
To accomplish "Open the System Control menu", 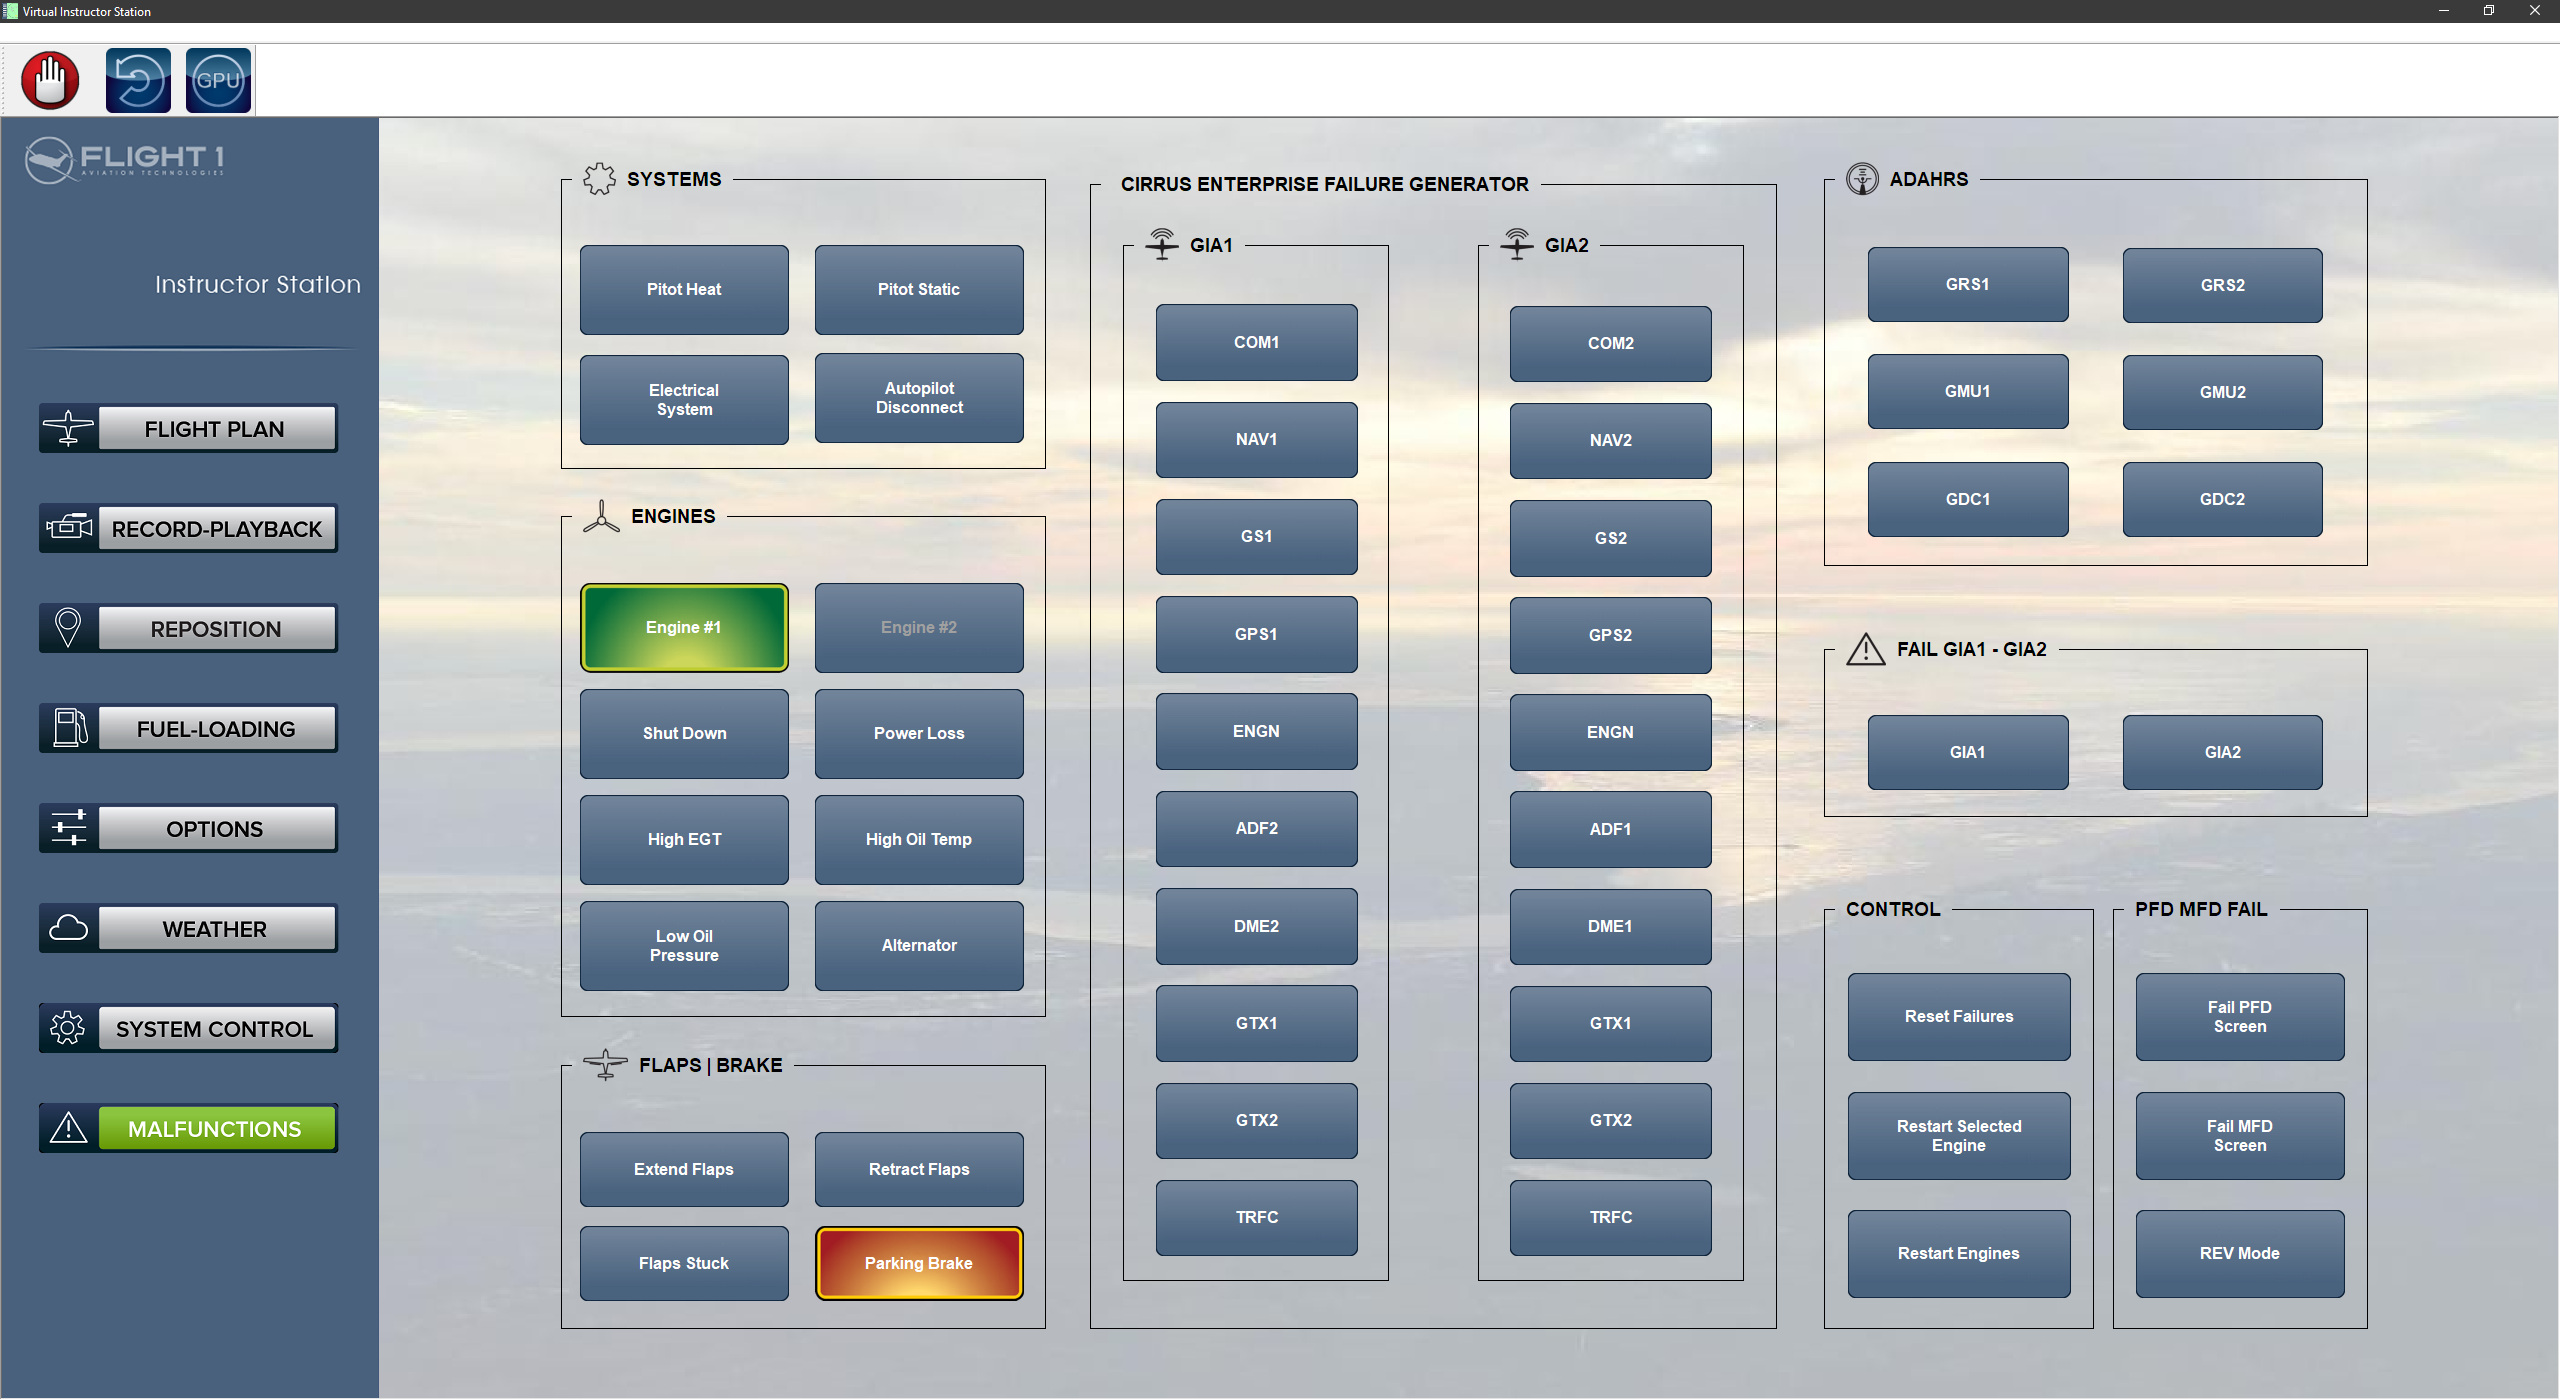I will click(x=215, y=1028).
